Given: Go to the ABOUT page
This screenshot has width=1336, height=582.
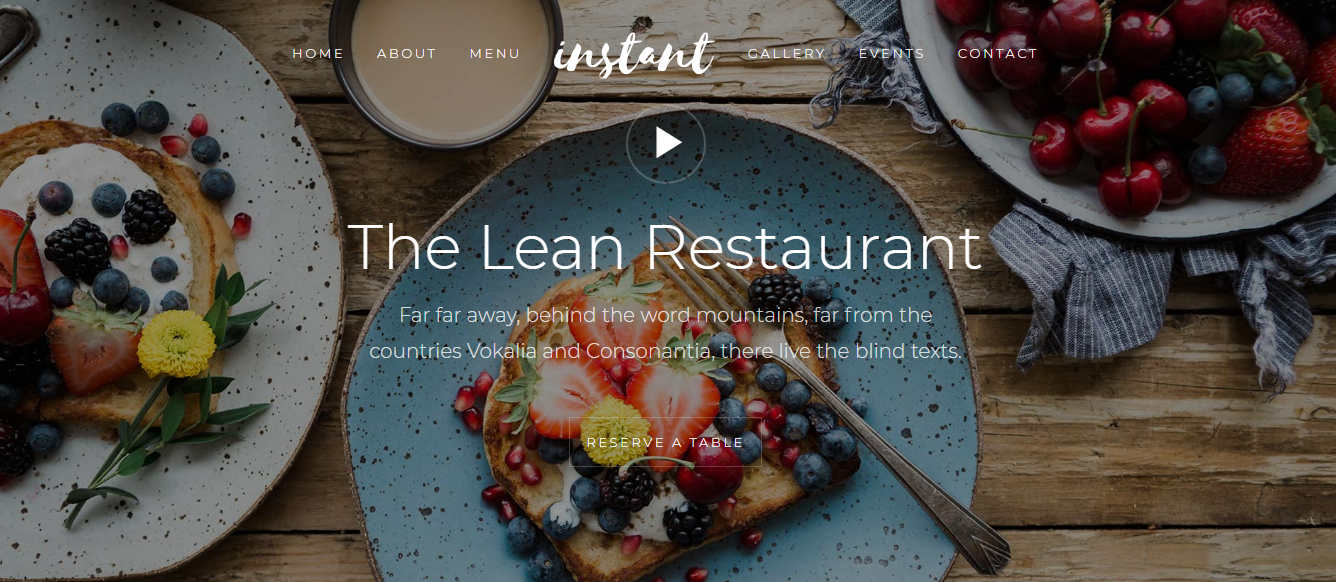Looking at the screenshot, I should point(407,54).
